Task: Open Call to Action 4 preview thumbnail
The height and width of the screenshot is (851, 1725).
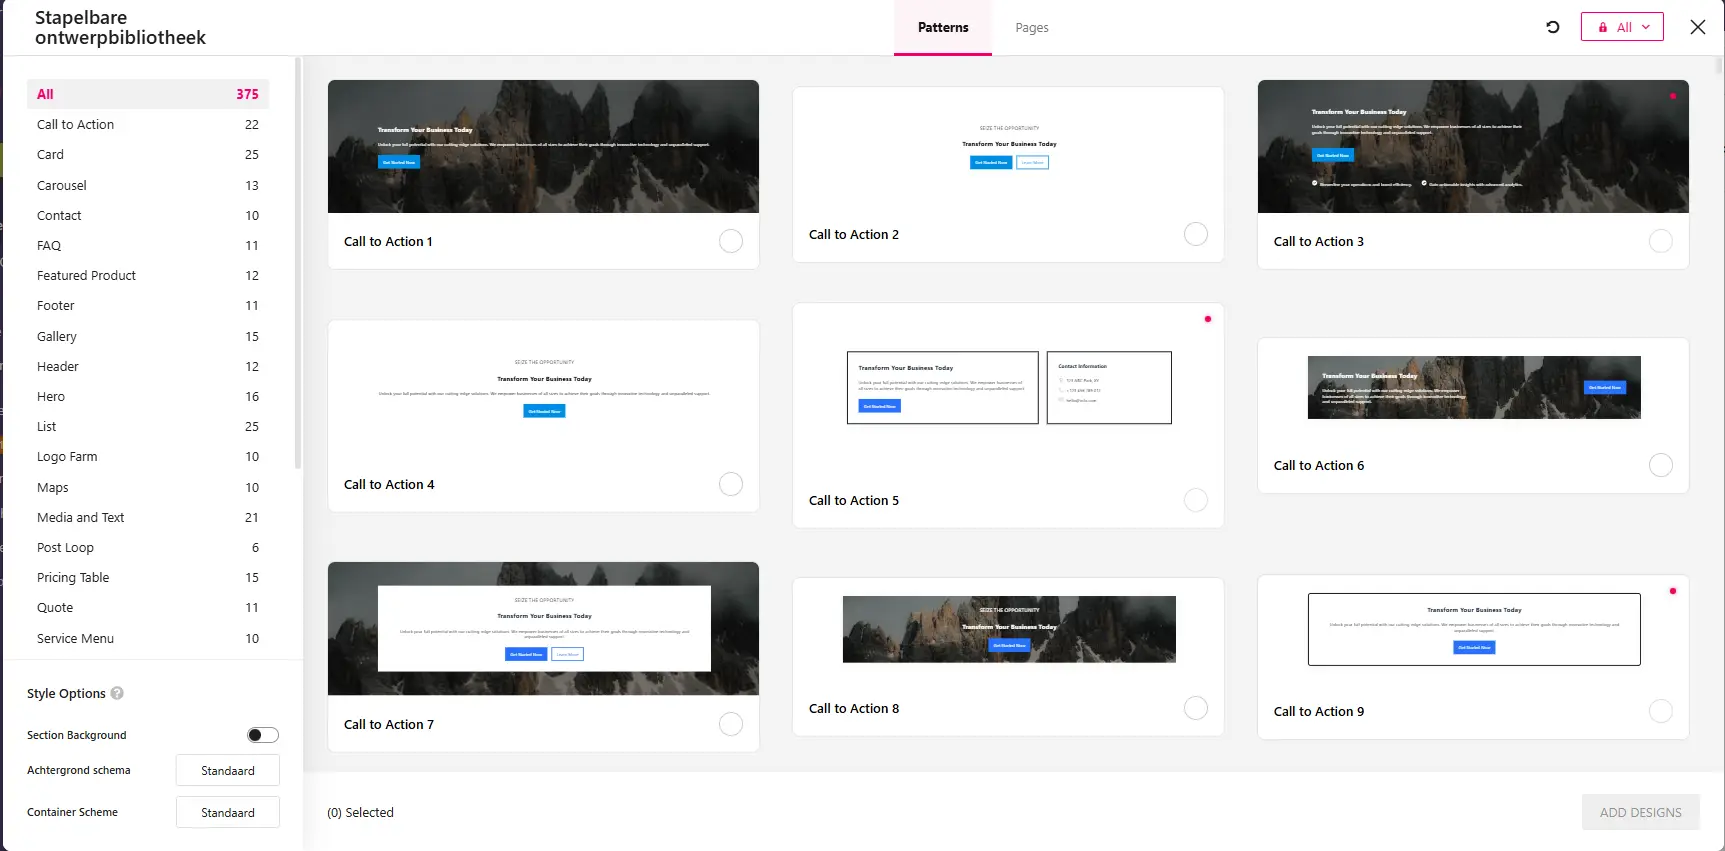Action: coord(543,388)
